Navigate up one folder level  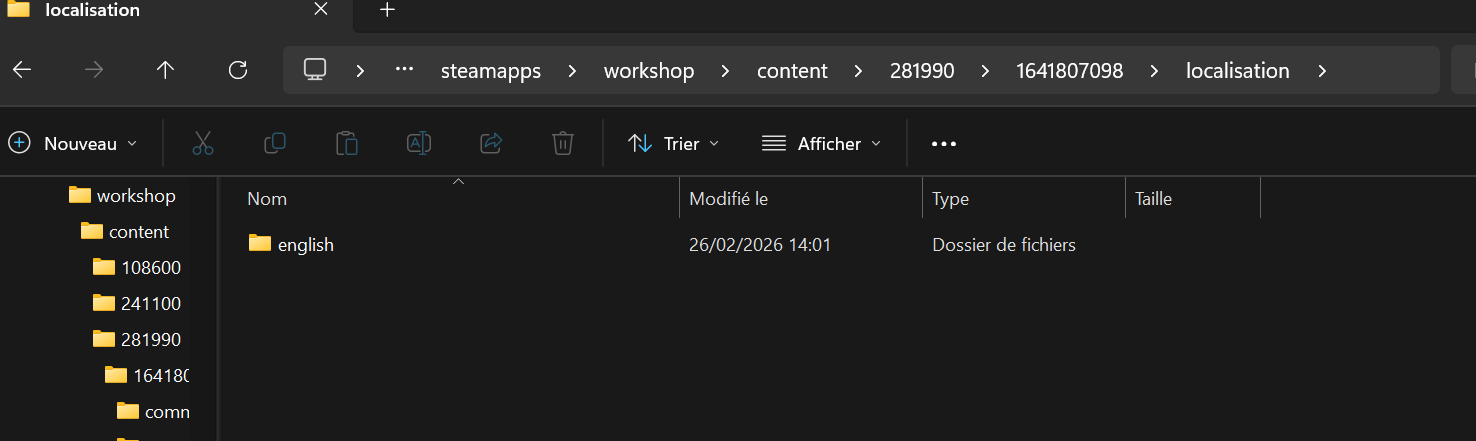(166, 70)
